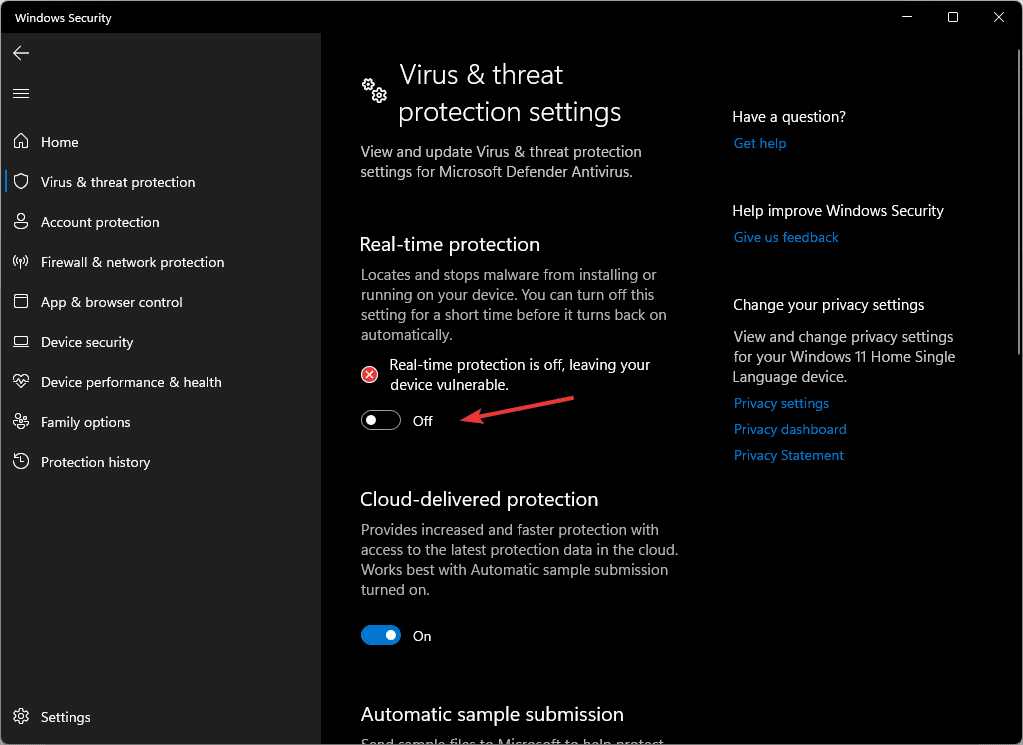Click Firewall & network protection antenna icon
Screen dimensions: 1023x745
(x=21, y=262)
